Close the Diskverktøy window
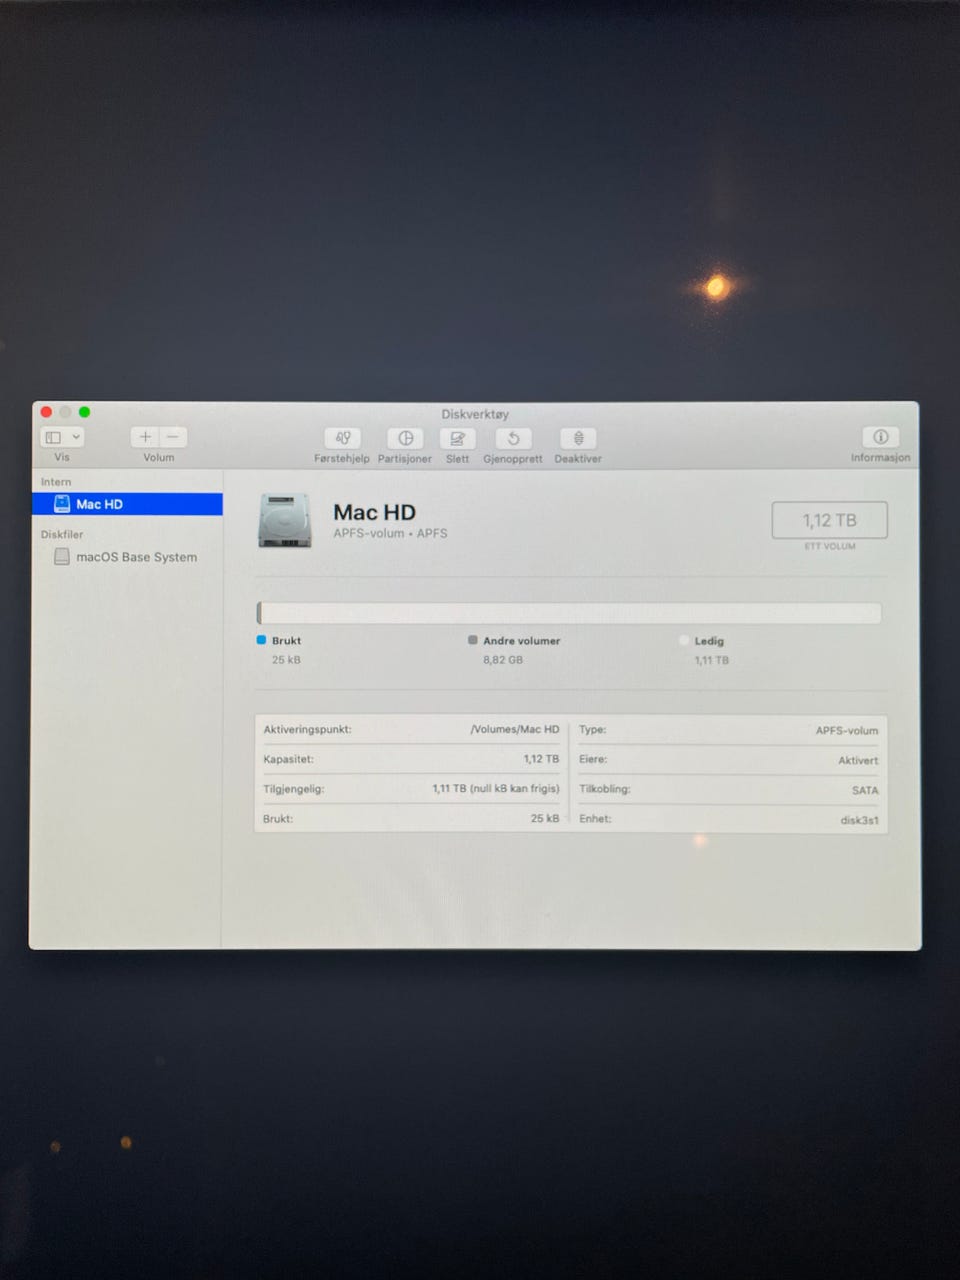This screenshot has height=1280, width=960. click(46, 412)
